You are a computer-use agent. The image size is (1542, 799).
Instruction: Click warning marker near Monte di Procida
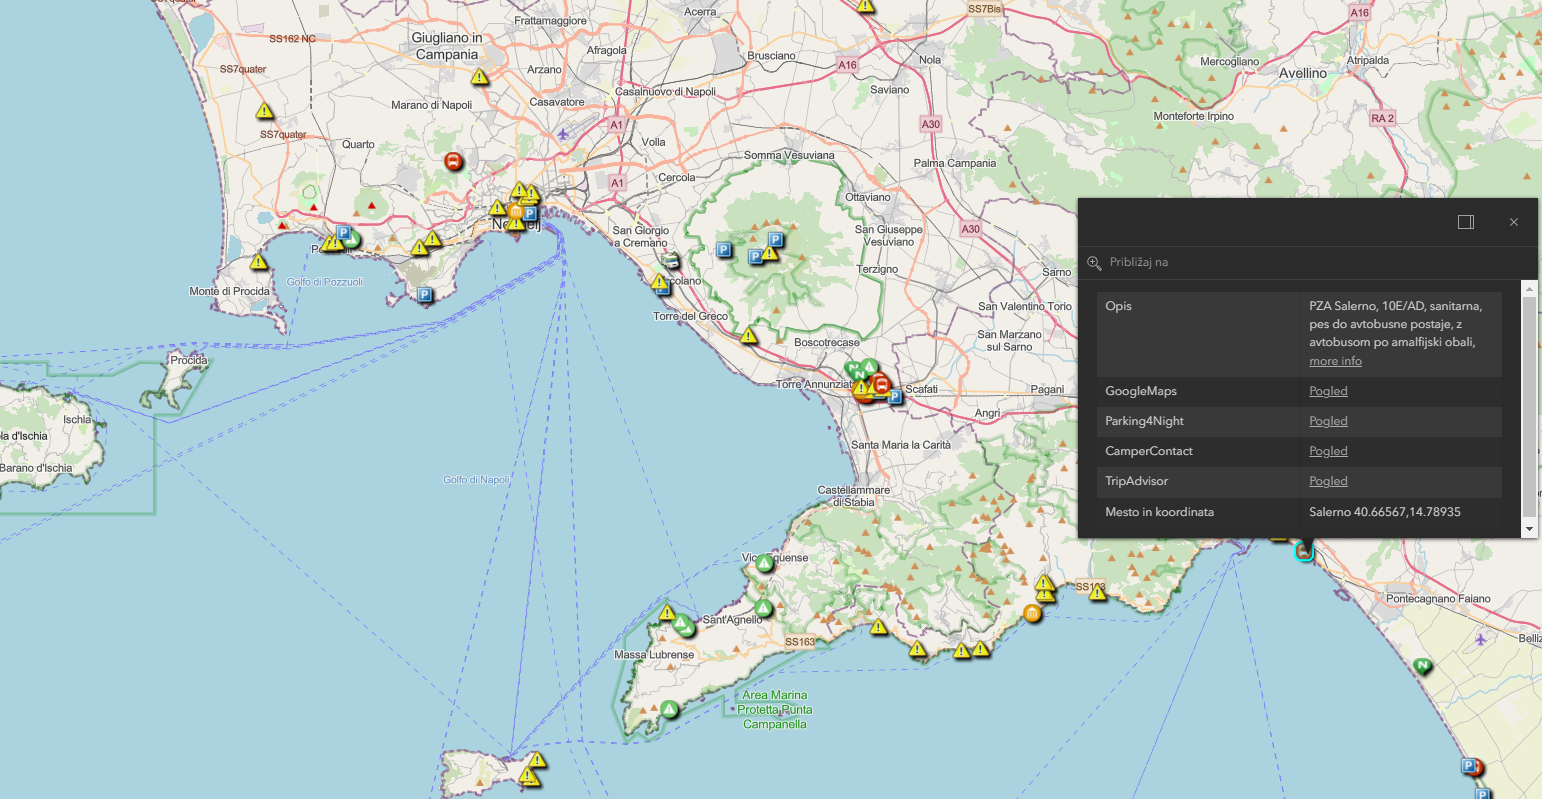pyautogui.click(x=259, y=262)
